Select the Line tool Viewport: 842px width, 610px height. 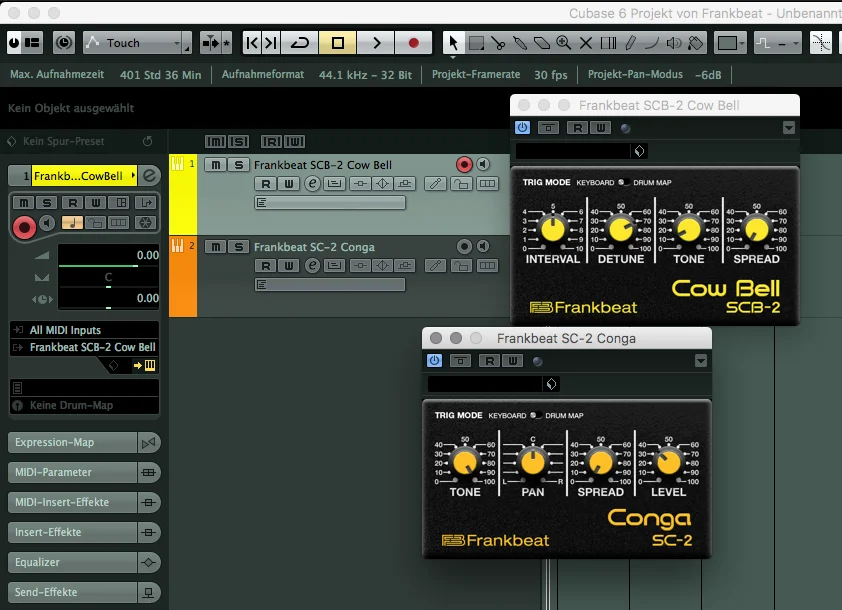[651, 42]
